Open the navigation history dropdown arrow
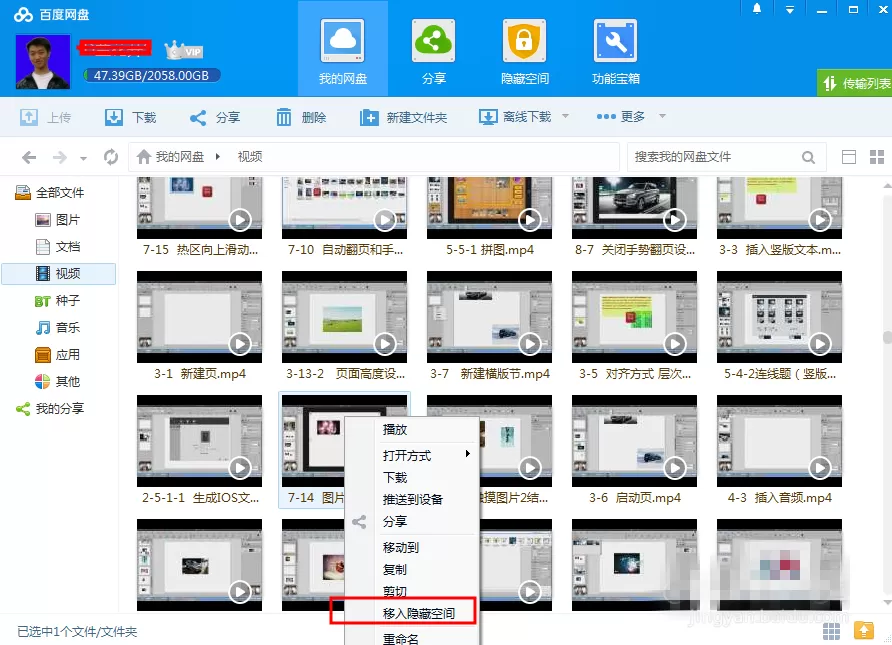 (84, 159)
